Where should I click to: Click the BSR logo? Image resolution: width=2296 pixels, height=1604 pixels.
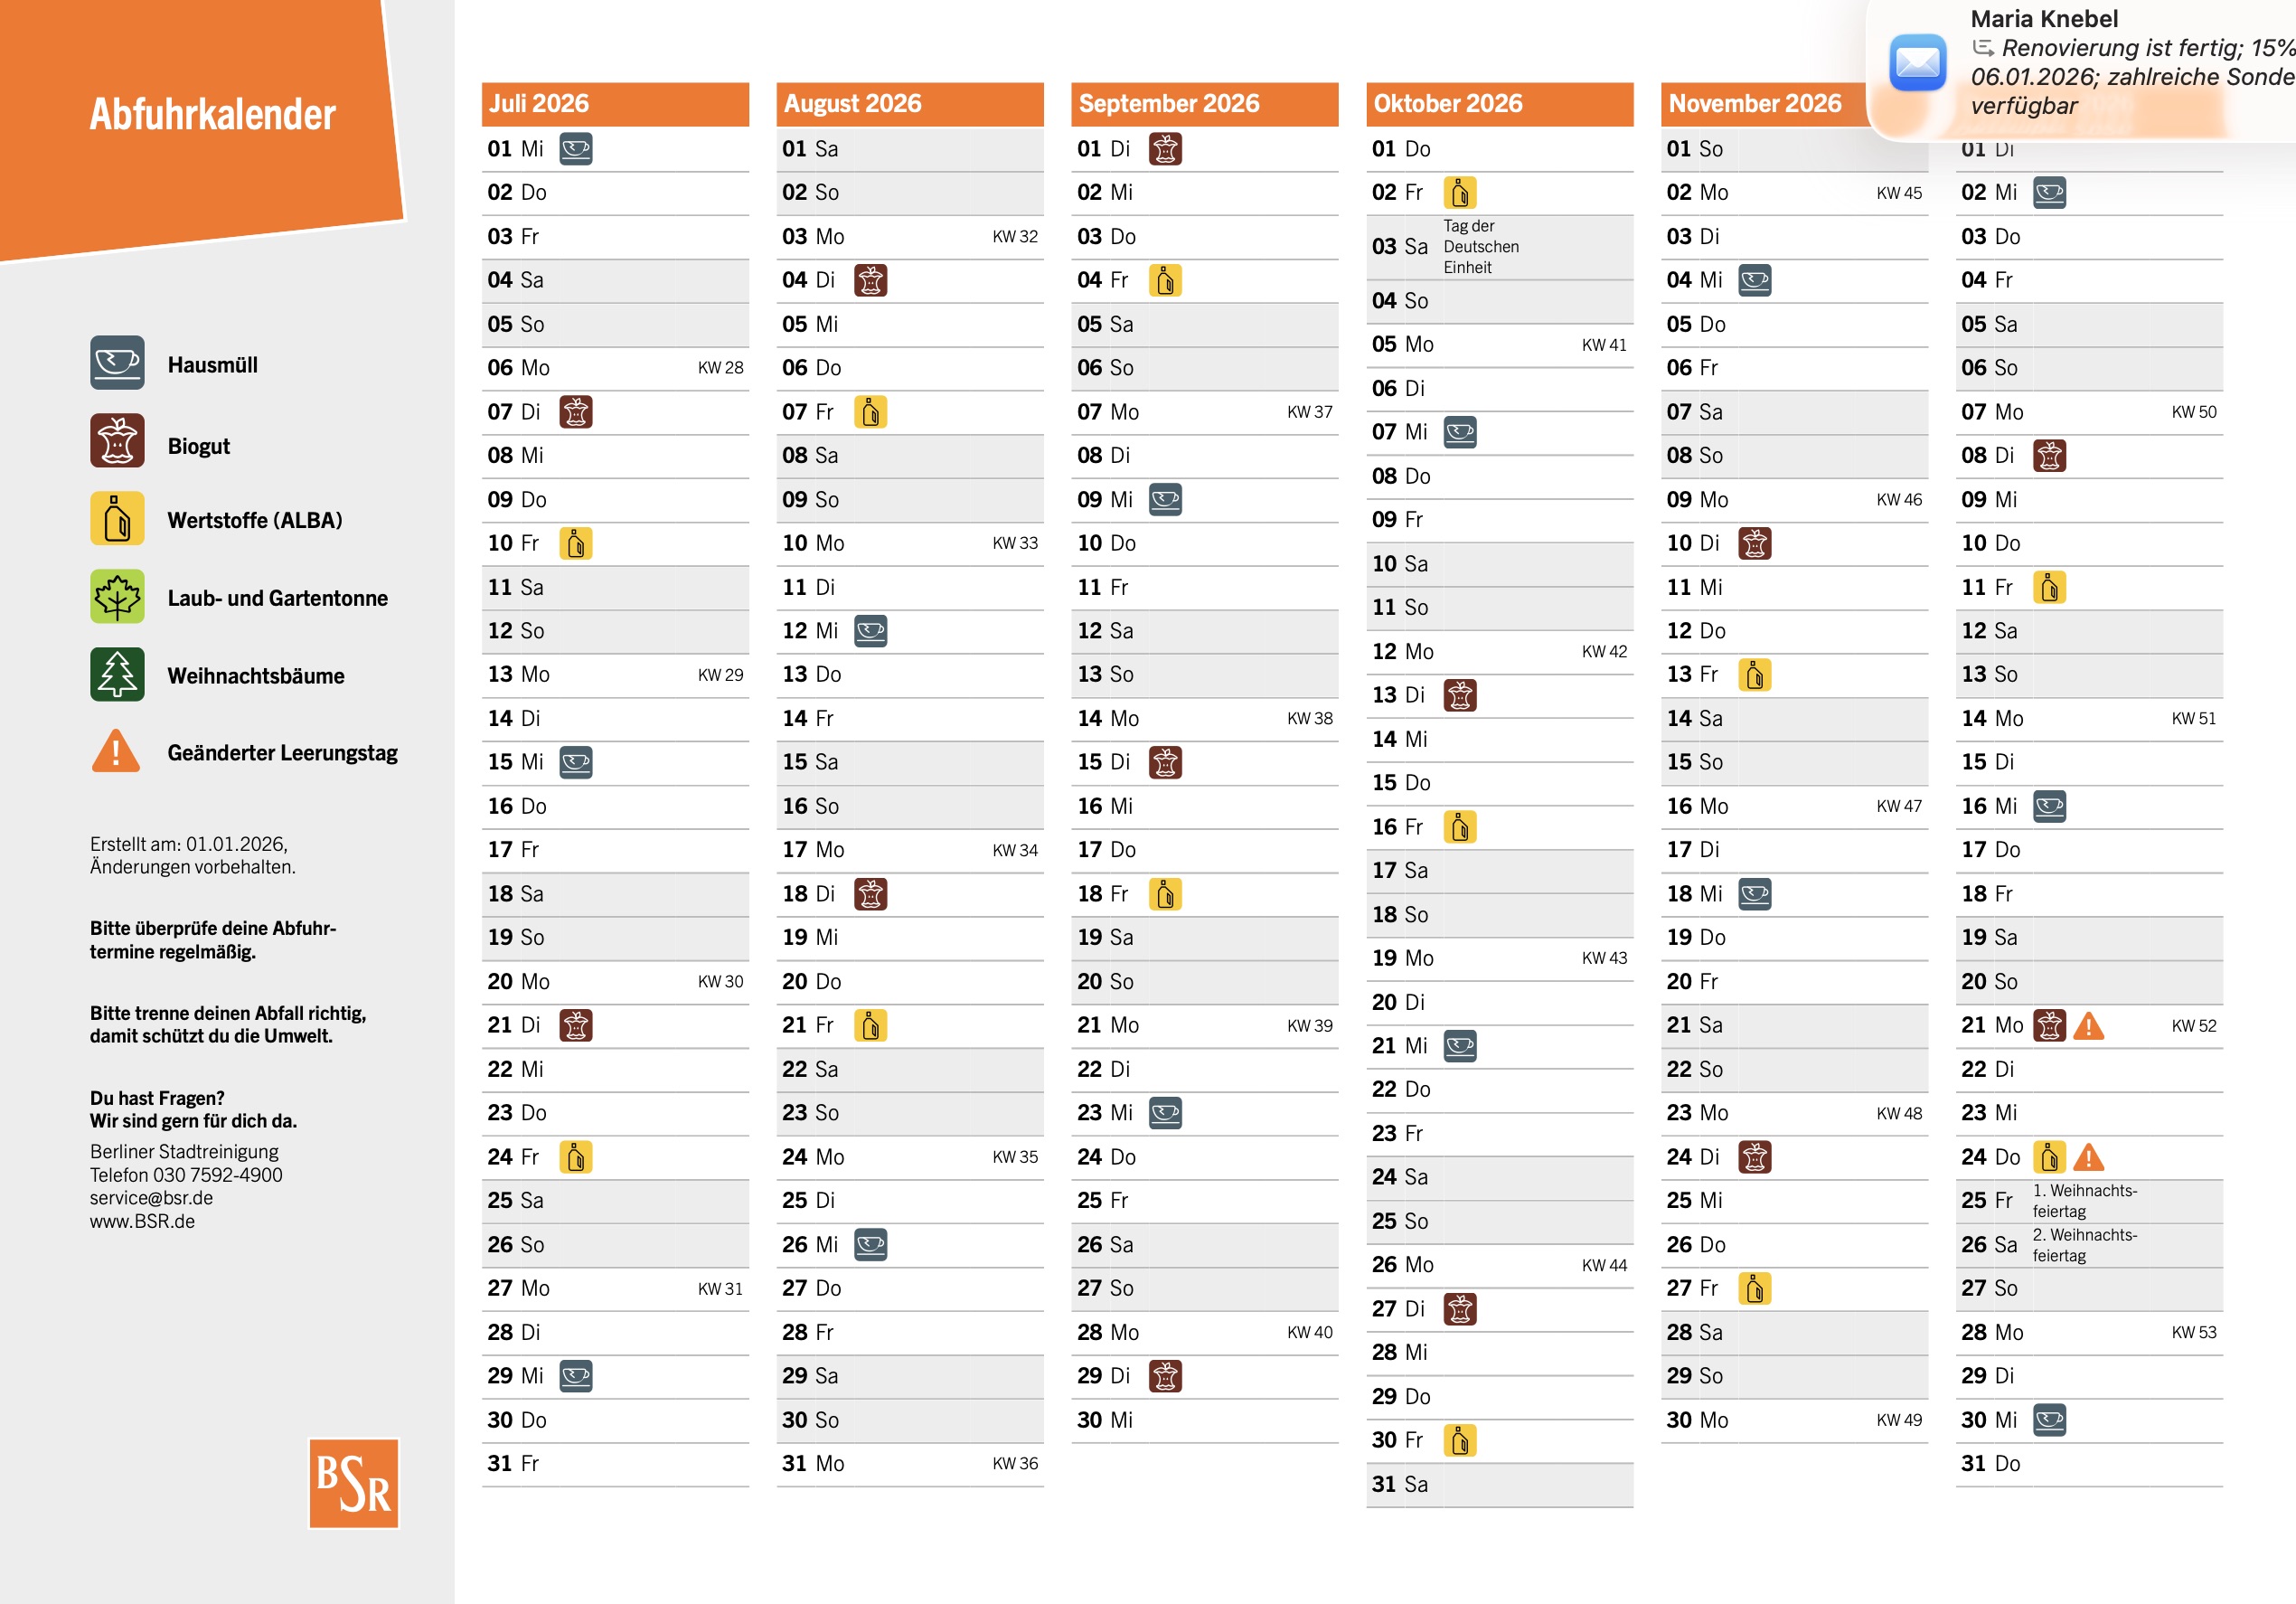353,1482
